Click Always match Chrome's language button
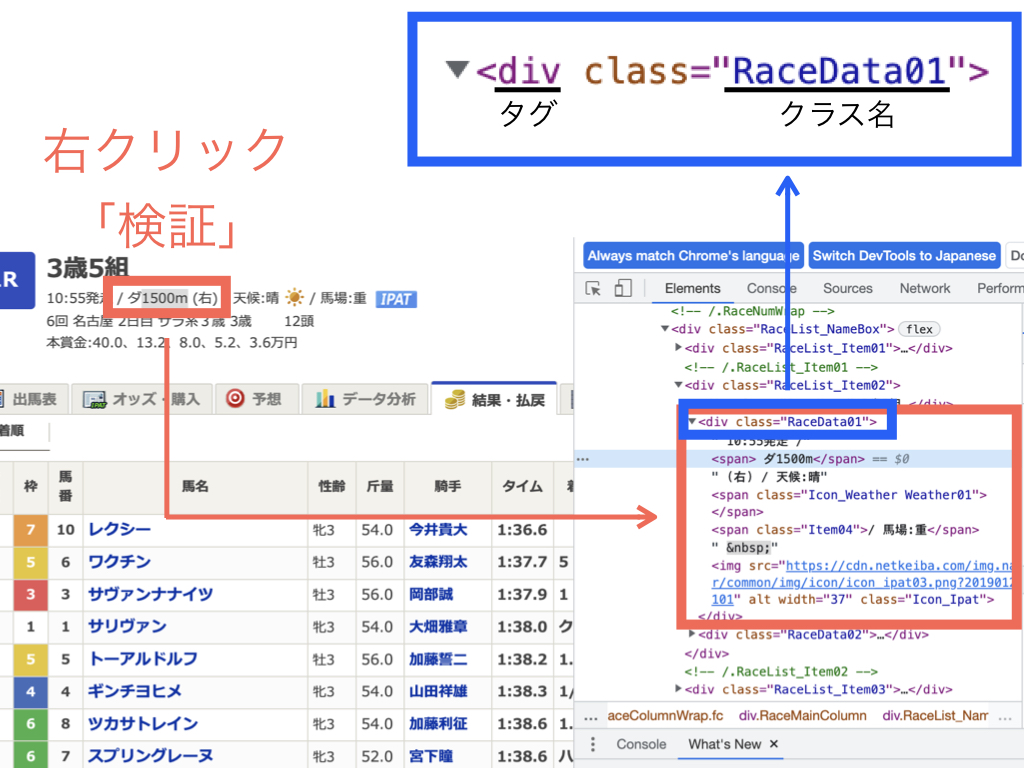 point(693,255)
